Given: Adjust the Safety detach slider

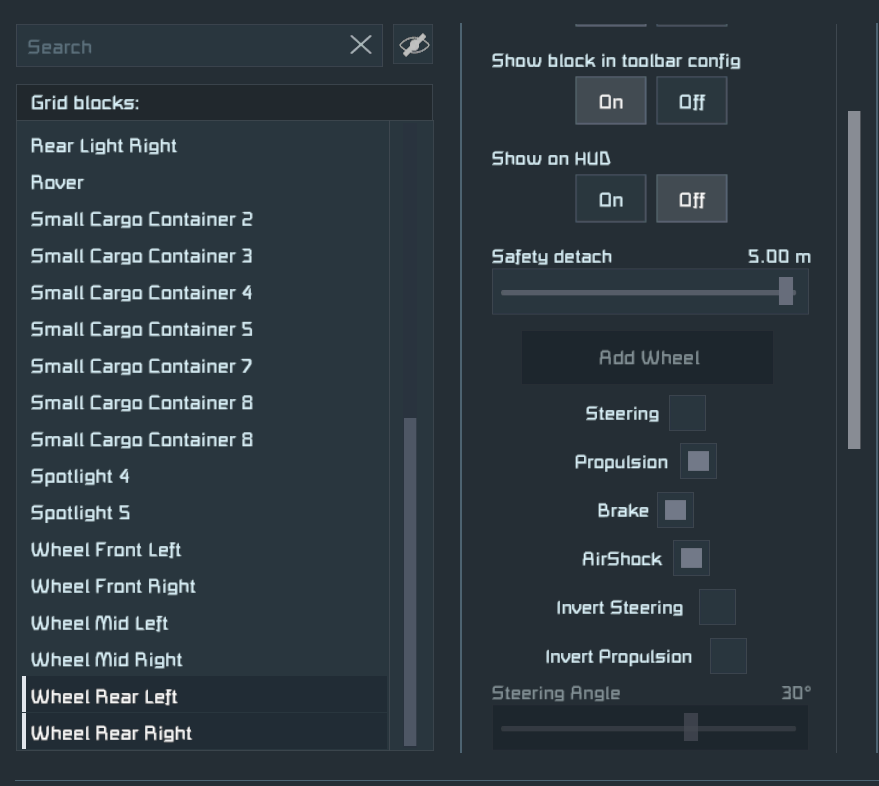Looking at the screenshot, I should (786, 292).
